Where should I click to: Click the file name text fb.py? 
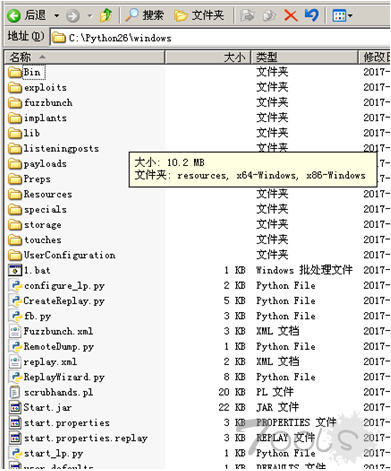pyautogui.click(x=37, y=316)
